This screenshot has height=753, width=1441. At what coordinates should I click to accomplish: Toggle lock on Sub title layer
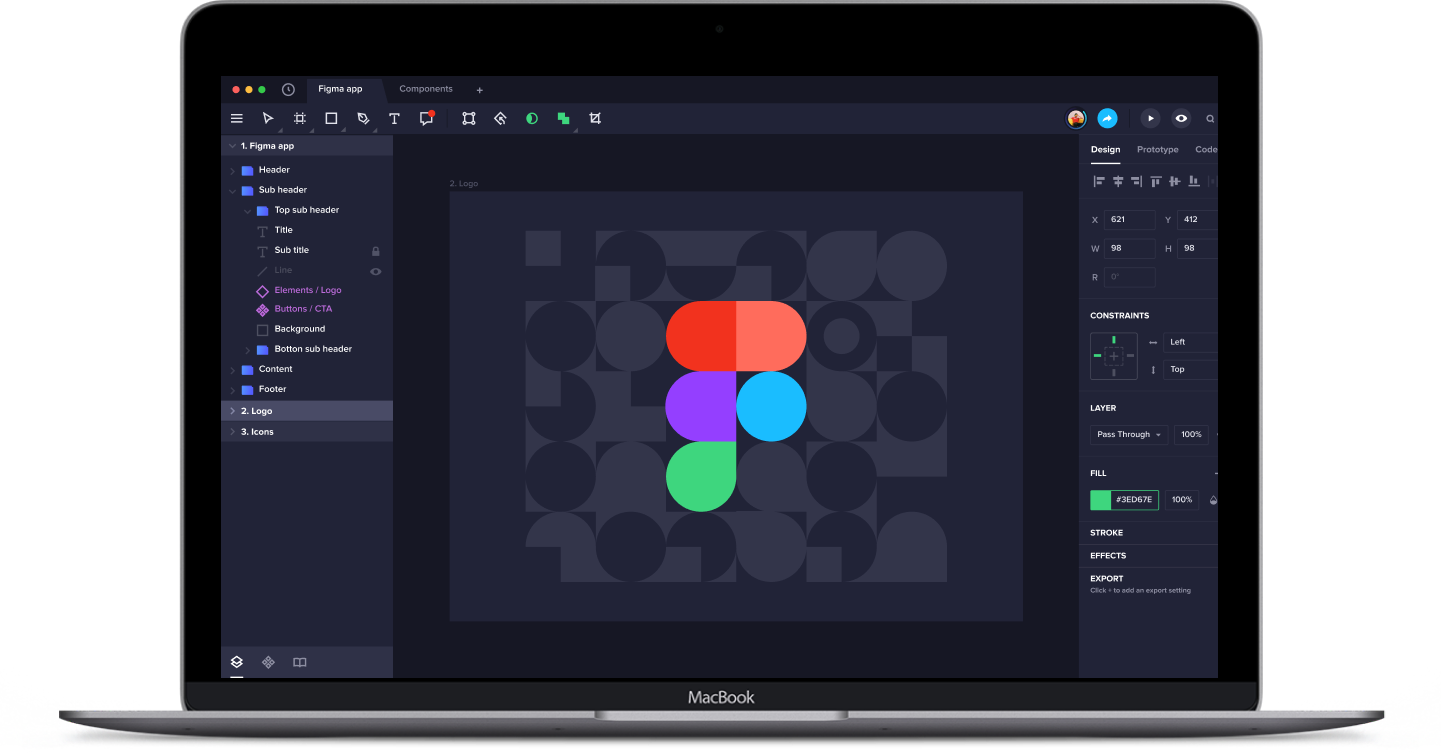(x=376, y=251)
